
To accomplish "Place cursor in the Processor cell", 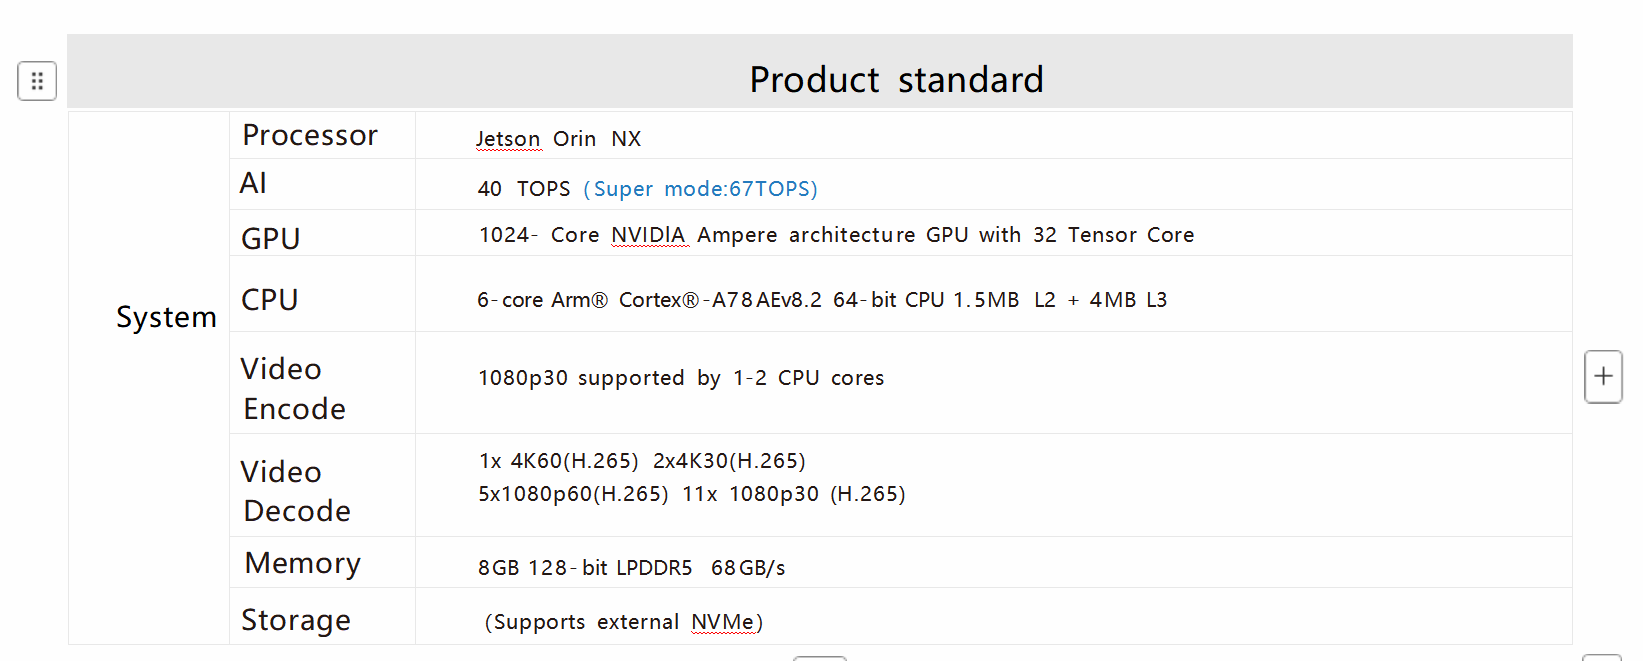I will [x=322, y=135].
